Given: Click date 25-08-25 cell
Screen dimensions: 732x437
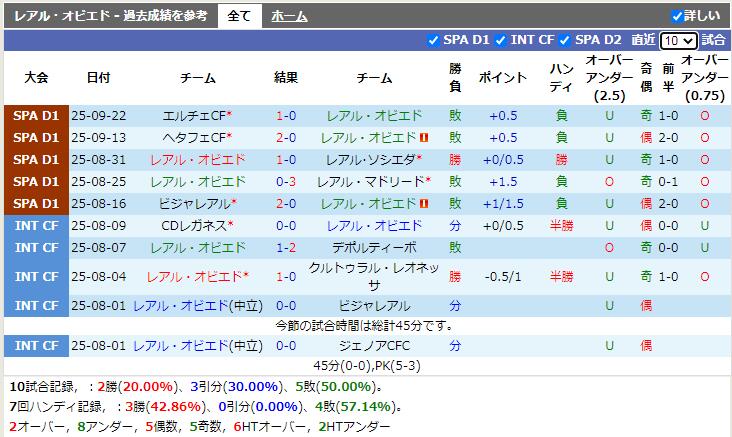Looking at the screenshot, I should tap(99, 182).
